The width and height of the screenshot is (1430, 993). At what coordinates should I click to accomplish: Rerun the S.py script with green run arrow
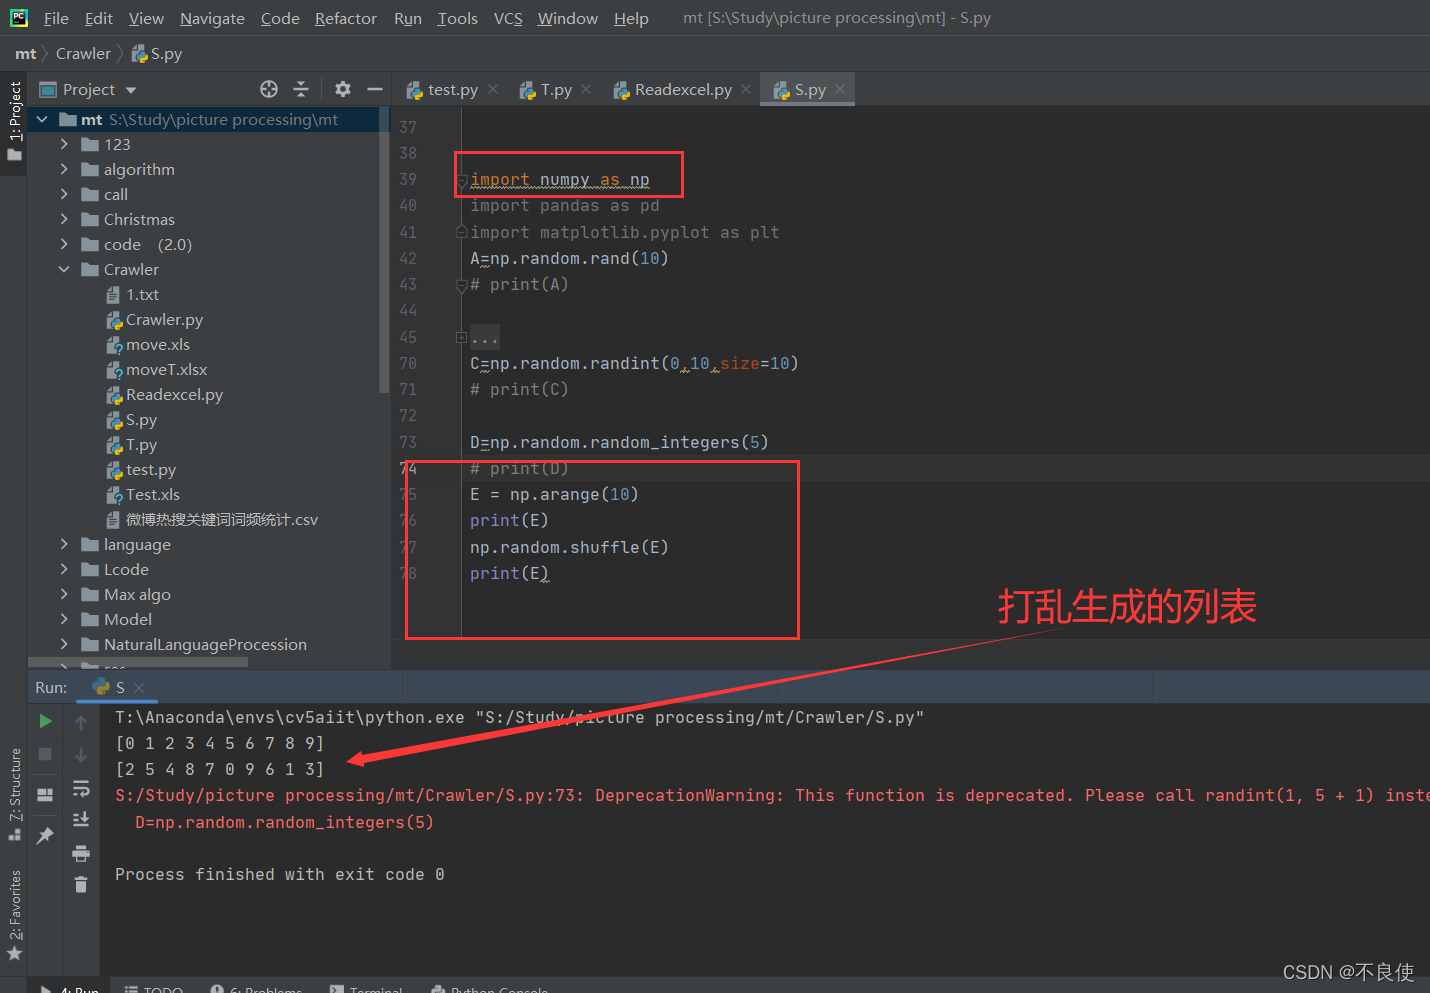click(x=44, y=721)
